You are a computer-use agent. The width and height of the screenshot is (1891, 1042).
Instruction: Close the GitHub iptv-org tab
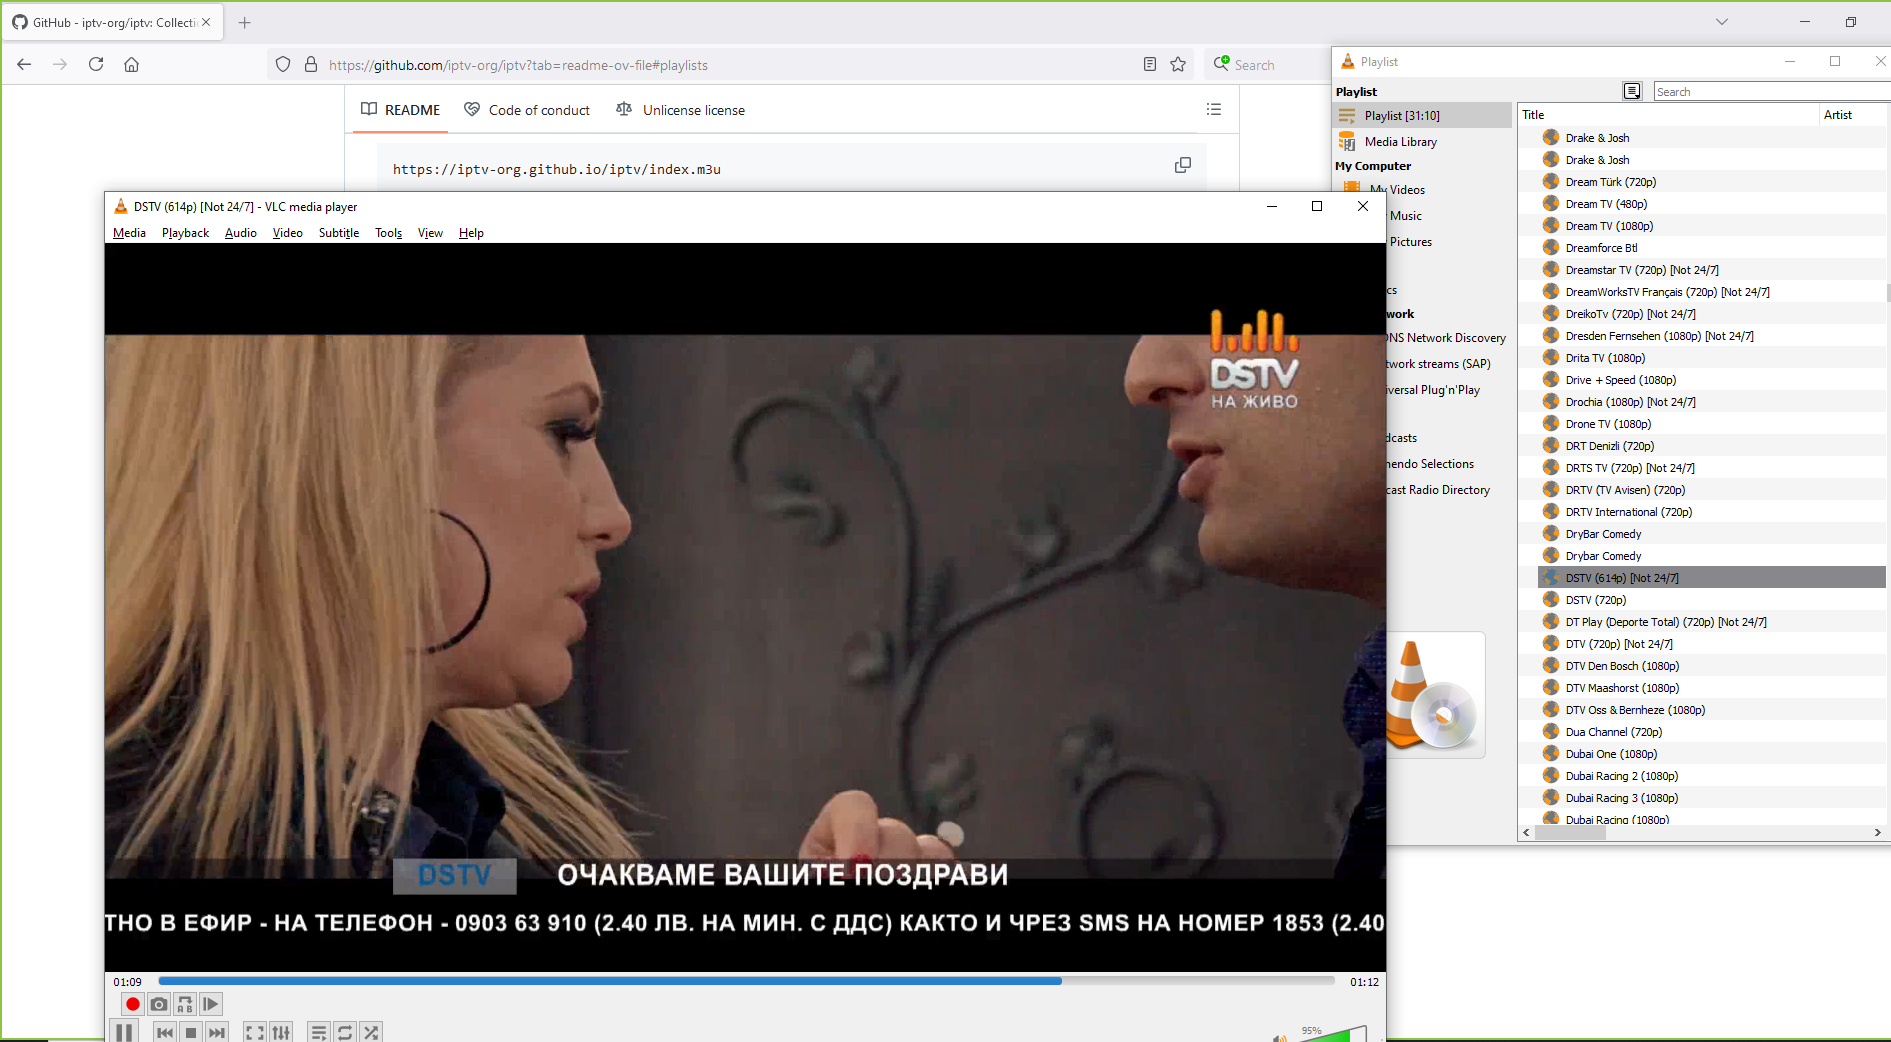click(x=206, y=22)
